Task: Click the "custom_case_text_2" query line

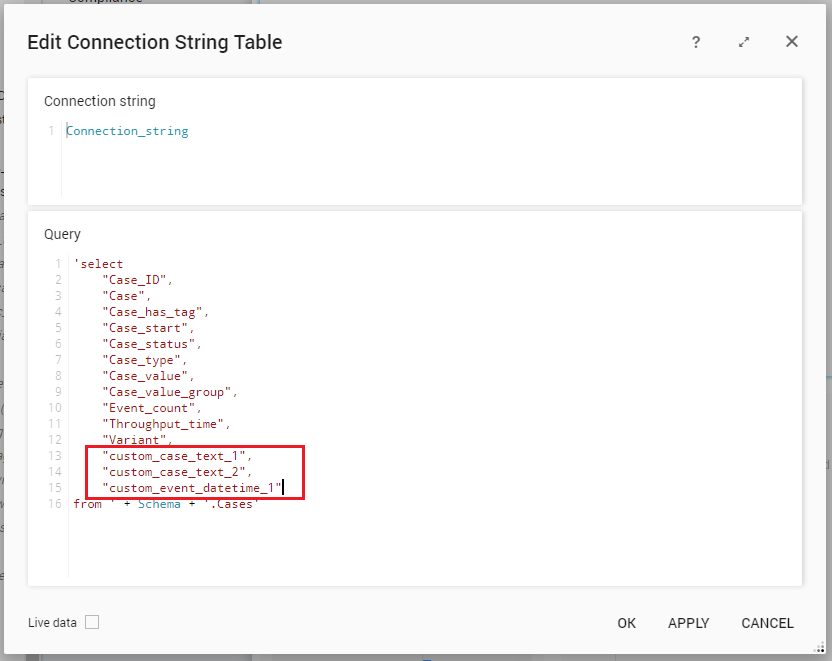Action: pyautogui.click(x=177, y=472)
